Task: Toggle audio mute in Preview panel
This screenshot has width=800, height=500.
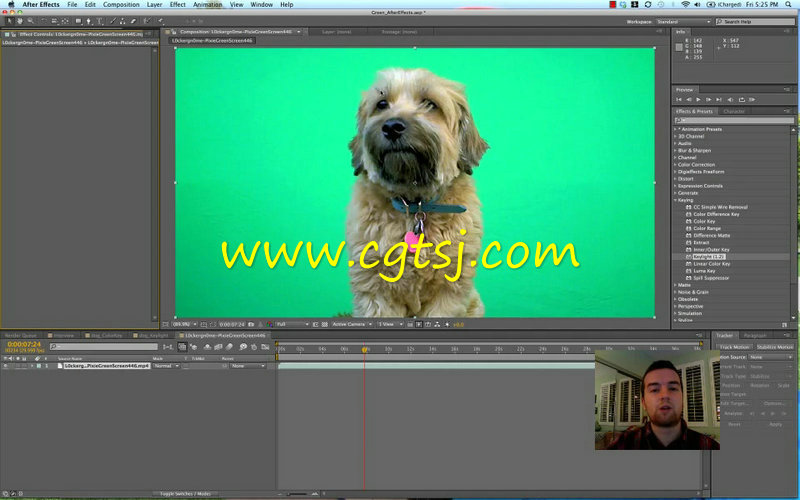Action: tap(730, 99)
